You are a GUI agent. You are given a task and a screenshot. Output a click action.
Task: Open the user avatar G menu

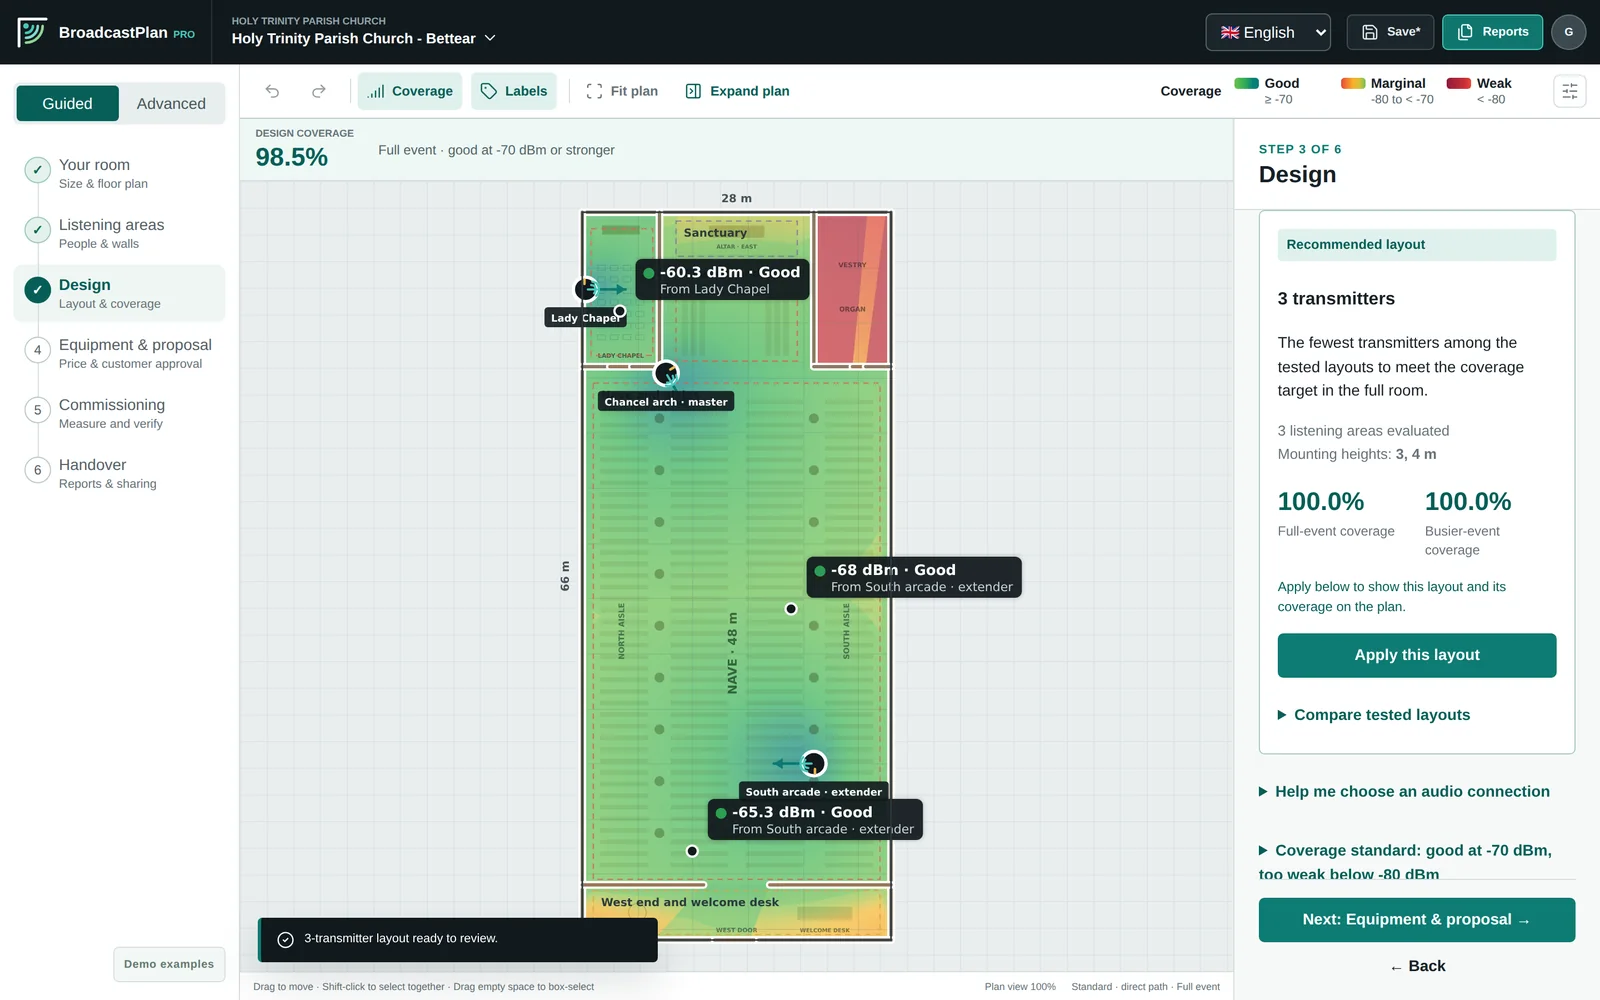pyautogui.click(x=1568, y=32)
